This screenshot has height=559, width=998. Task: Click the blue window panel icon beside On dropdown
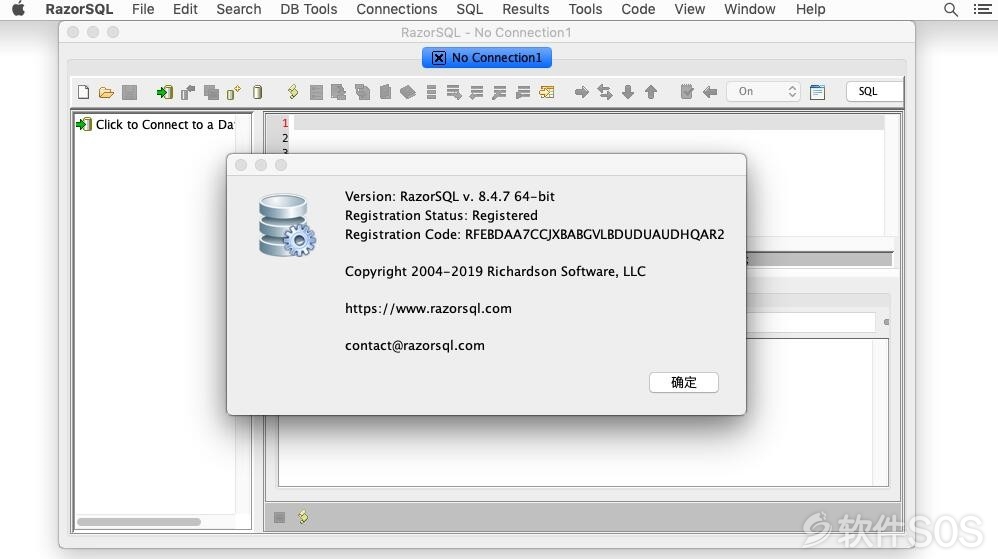point(817,92)
